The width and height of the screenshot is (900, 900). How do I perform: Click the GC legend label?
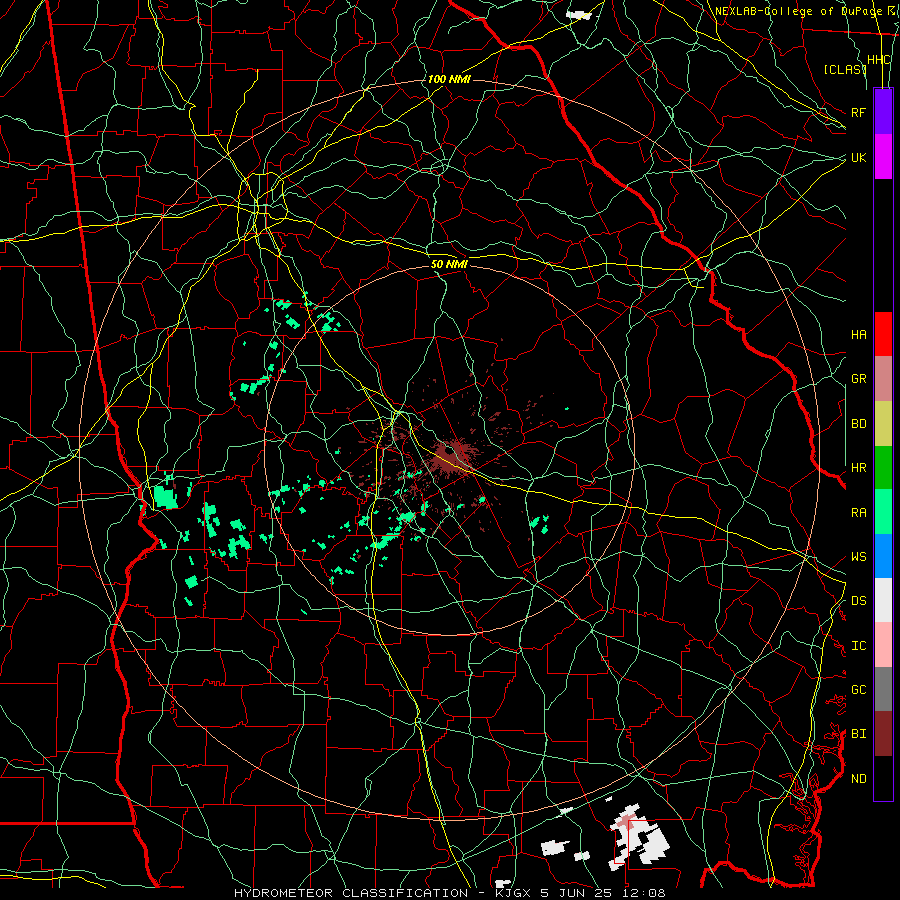[858, 690]
